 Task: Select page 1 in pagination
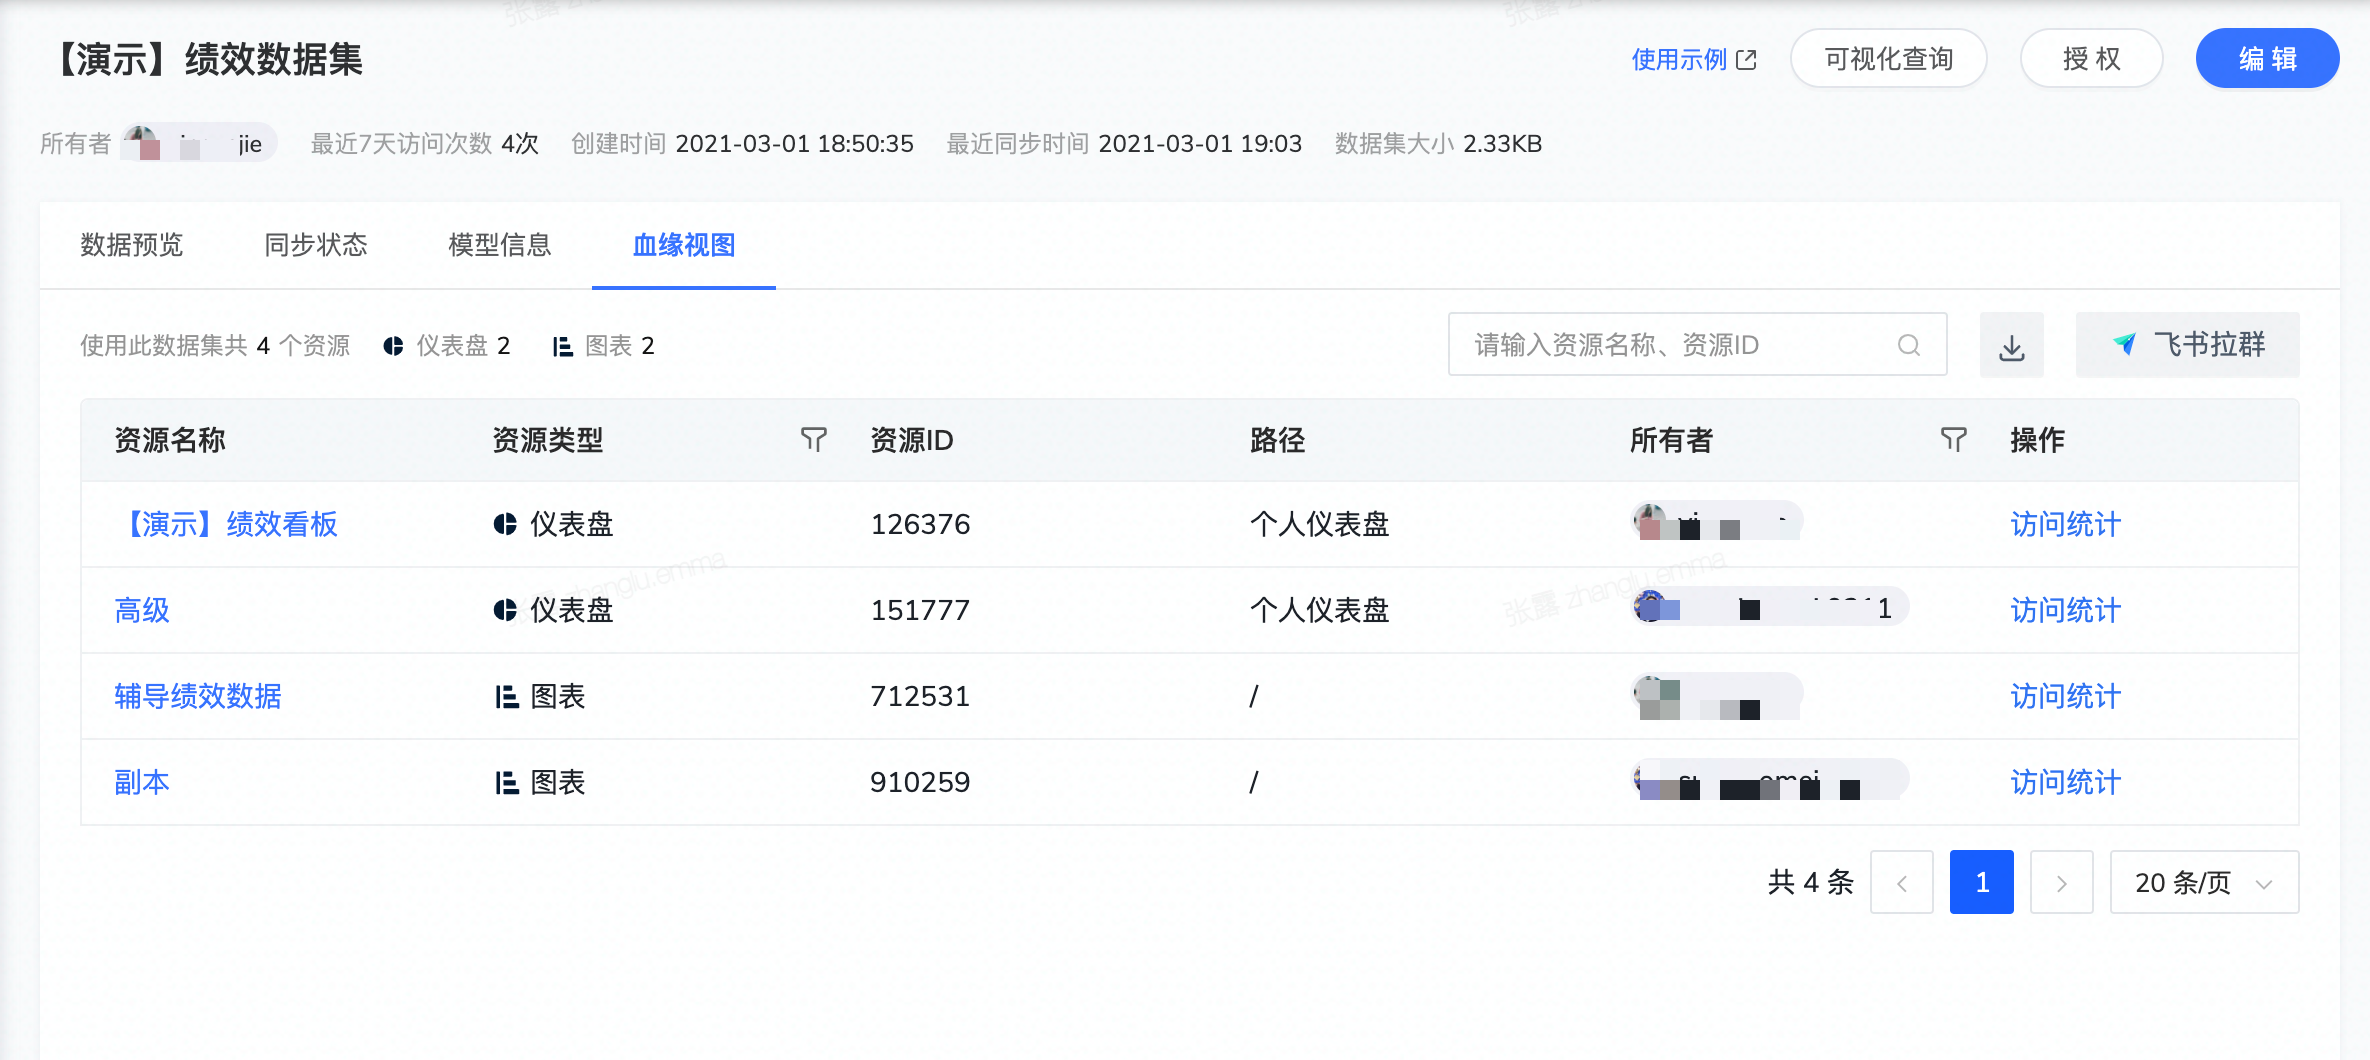[x=1981, y=883]
